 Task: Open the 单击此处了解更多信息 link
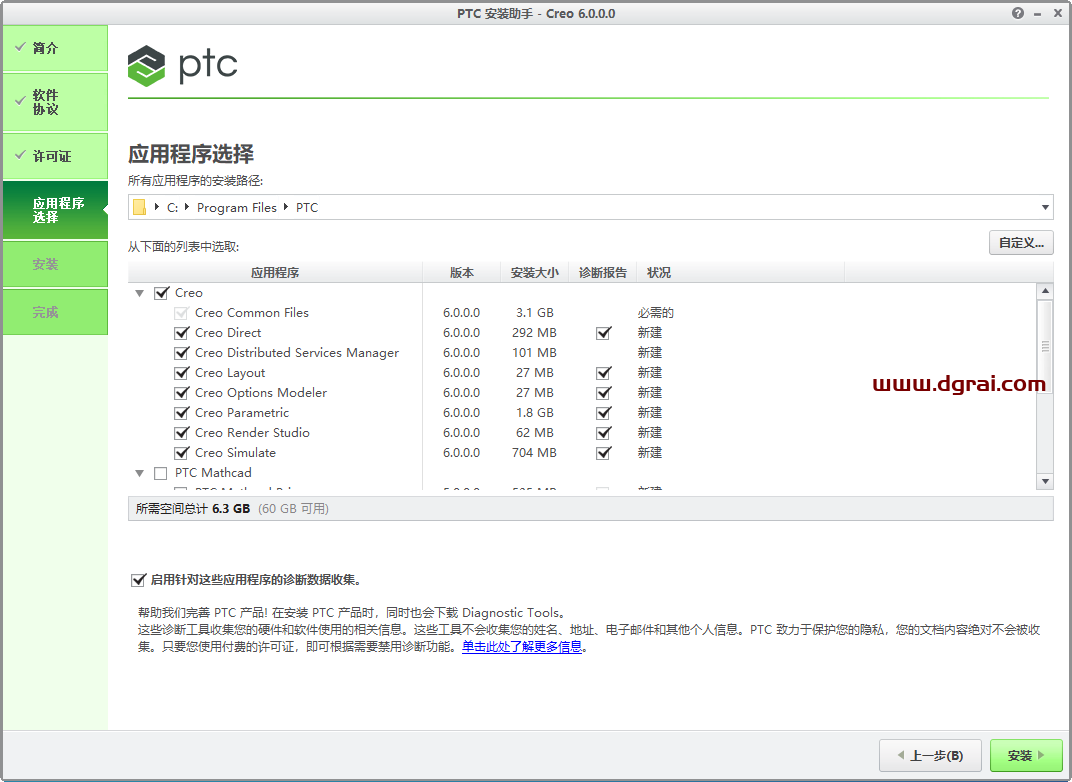click(x=522, y=647)
